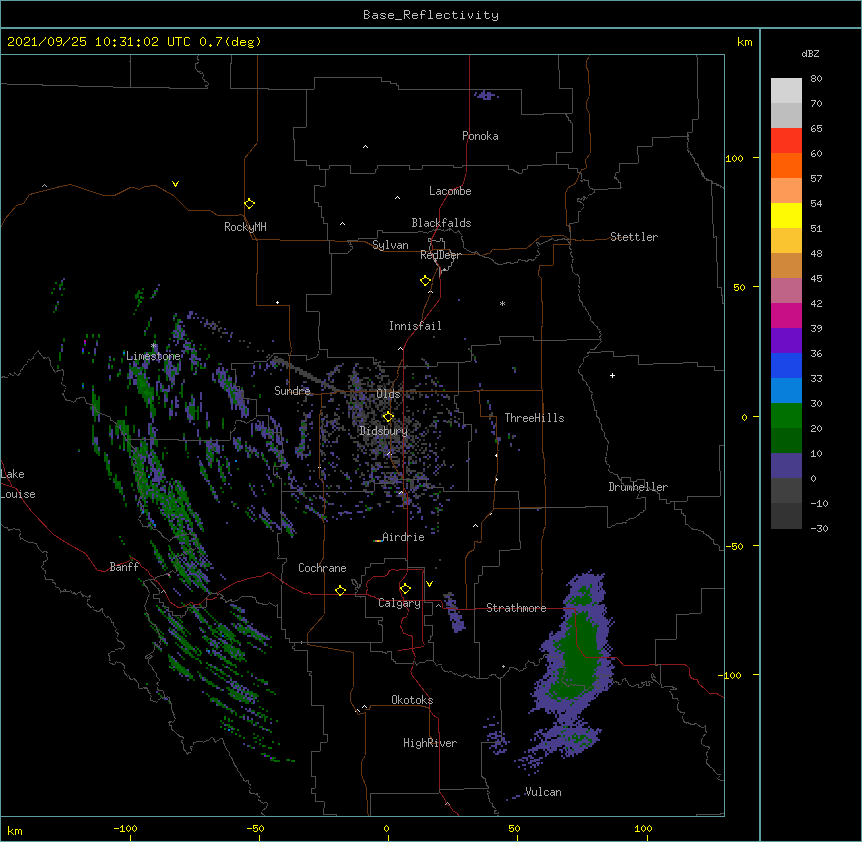Click the Base_Reflectivity title
The height and width of the screenshot is (842, 862).
point(431,15)
